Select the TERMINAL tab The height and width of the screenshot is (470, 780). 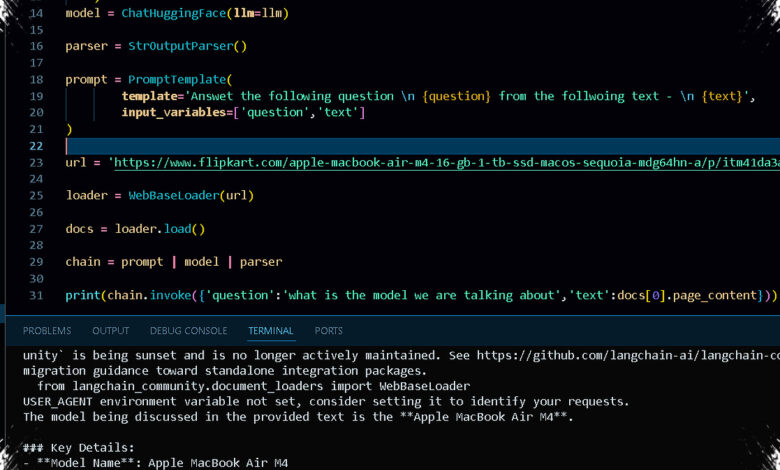[271, 331]
